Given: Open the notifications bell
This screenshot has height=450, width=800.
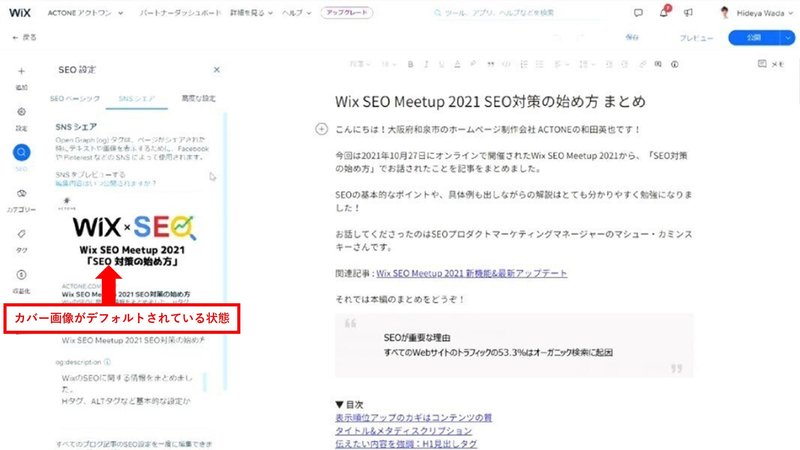Looking at the screenshot, I should 664,12.
